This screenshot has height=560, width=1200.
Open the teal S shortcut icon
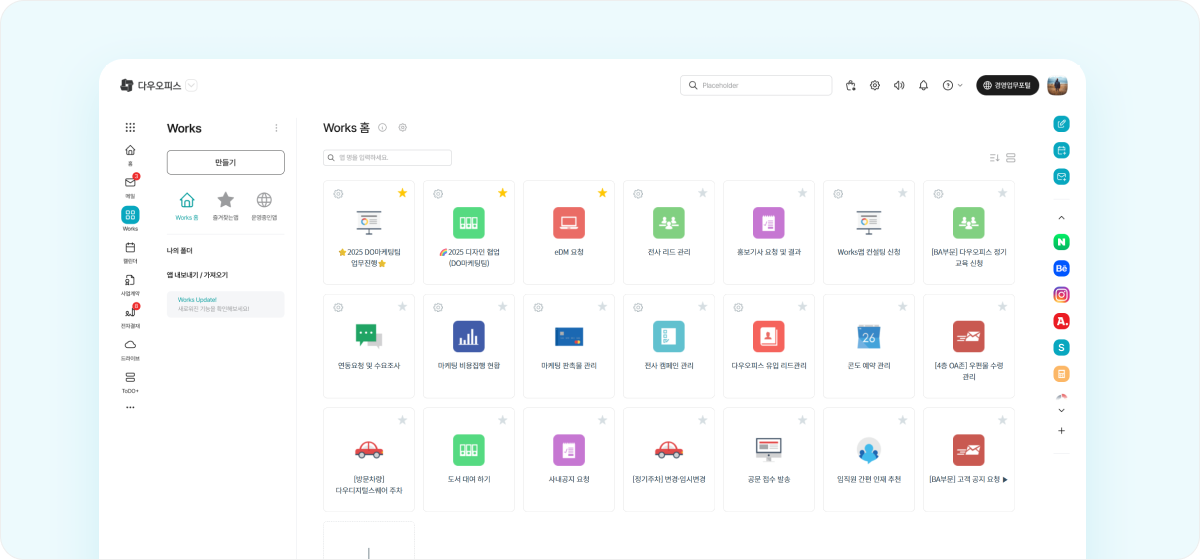(x=1062, y=348)
